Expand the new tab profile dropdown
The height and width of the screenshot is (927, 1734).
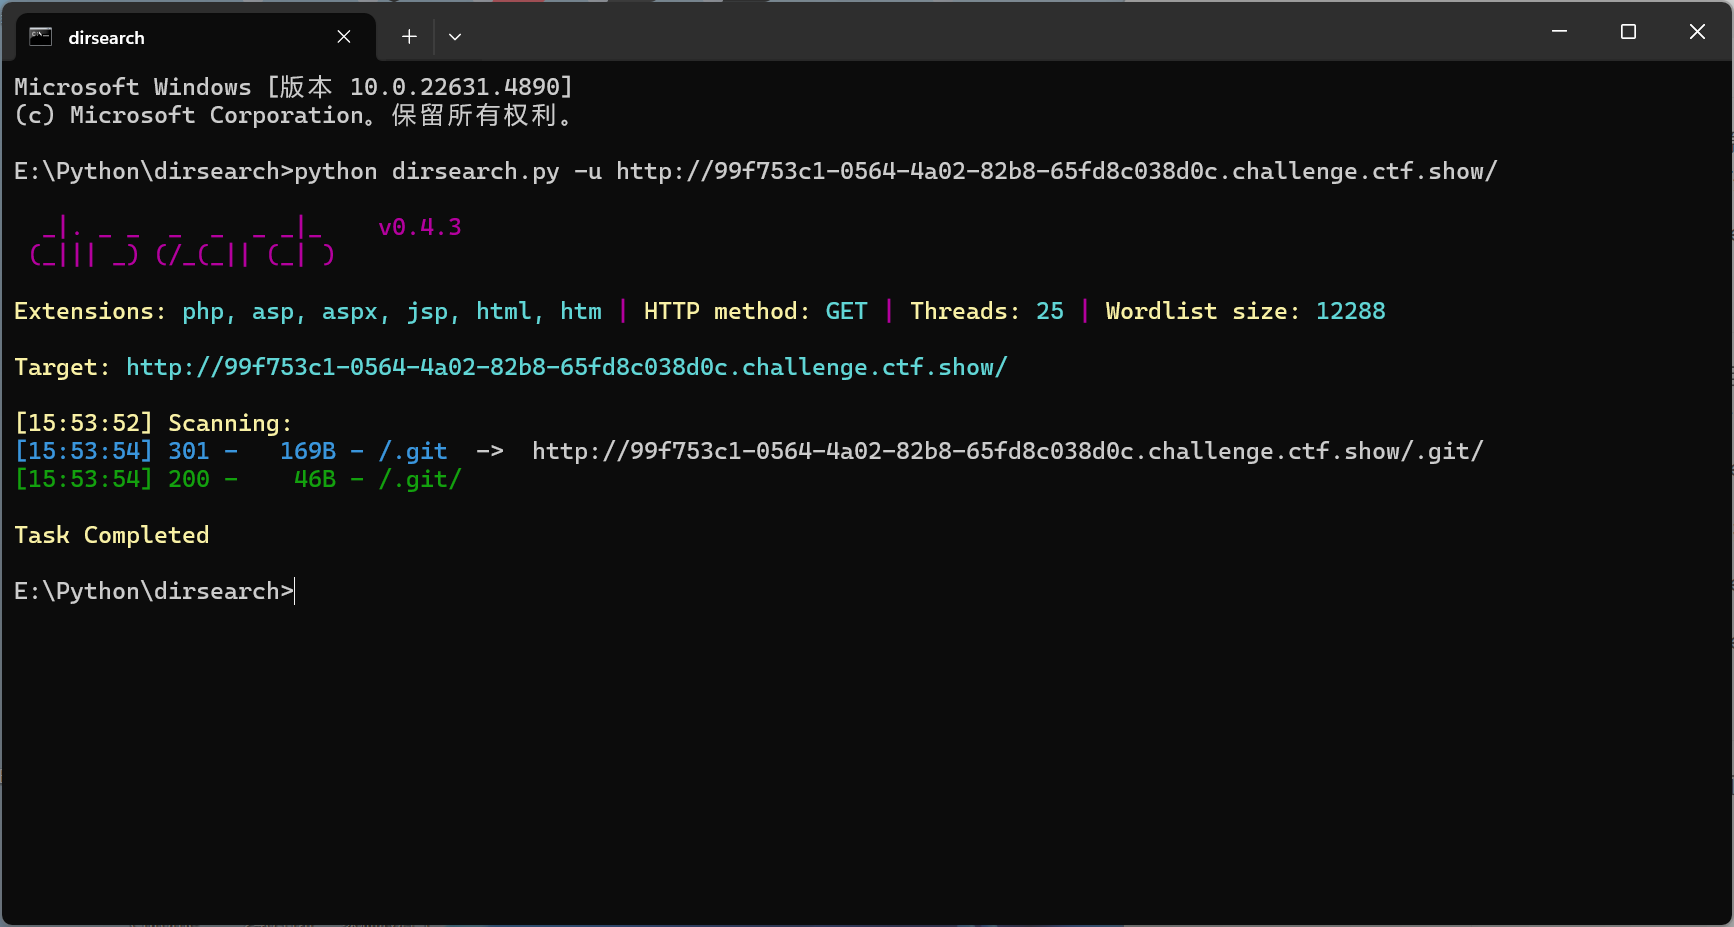coord(455,37)
